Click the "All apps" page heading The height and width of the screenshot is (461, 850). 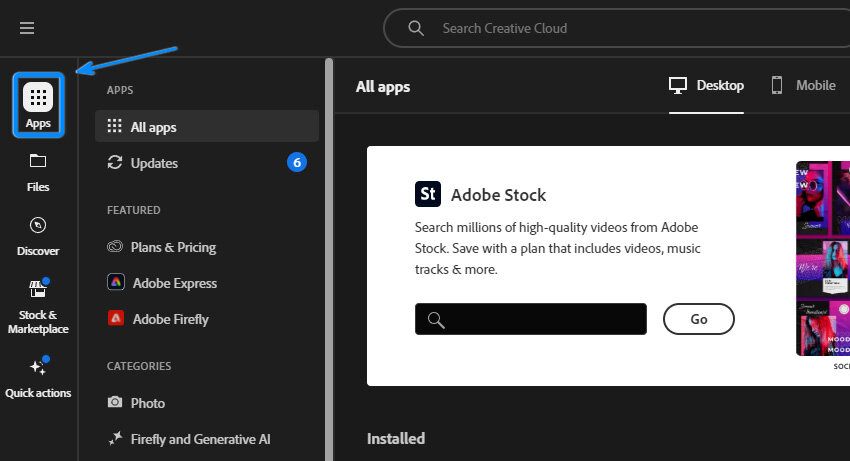[383, 87]
